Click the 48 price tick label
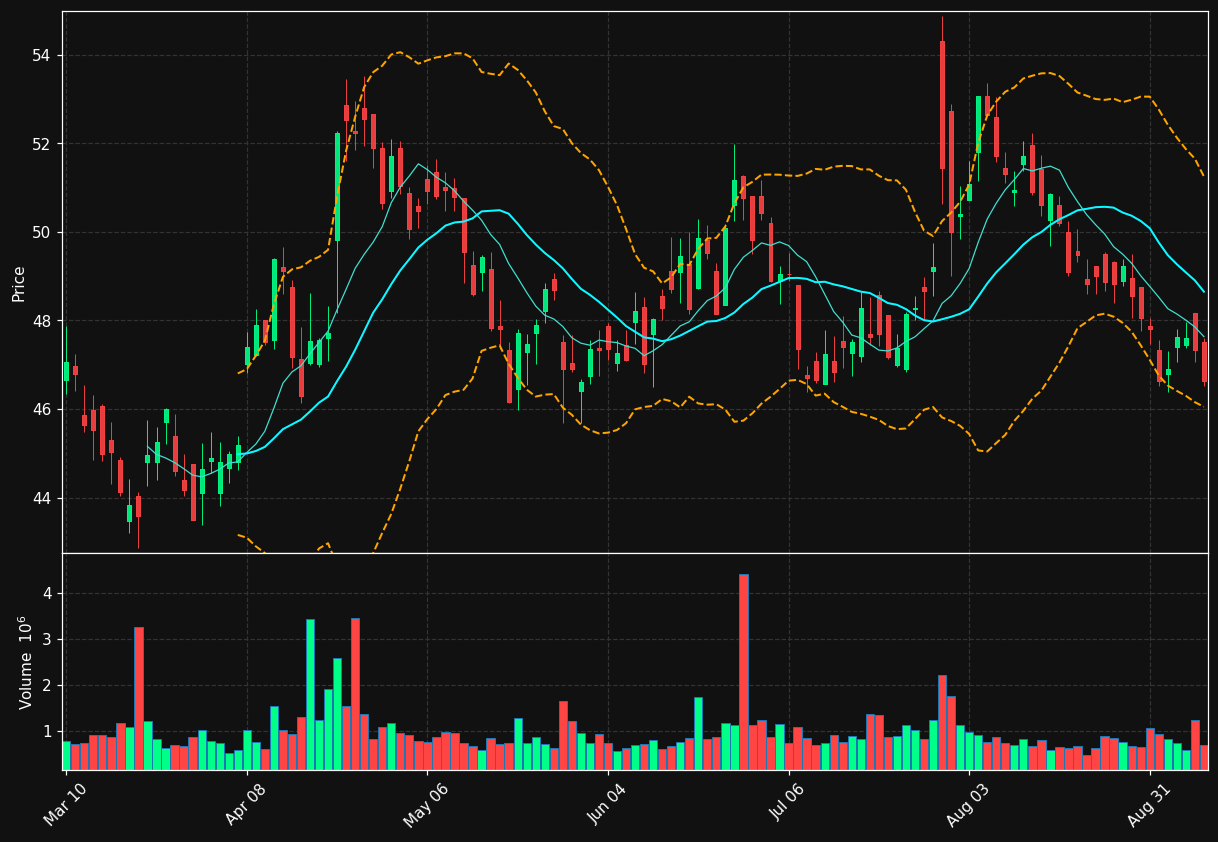 (x=43, y=321)
